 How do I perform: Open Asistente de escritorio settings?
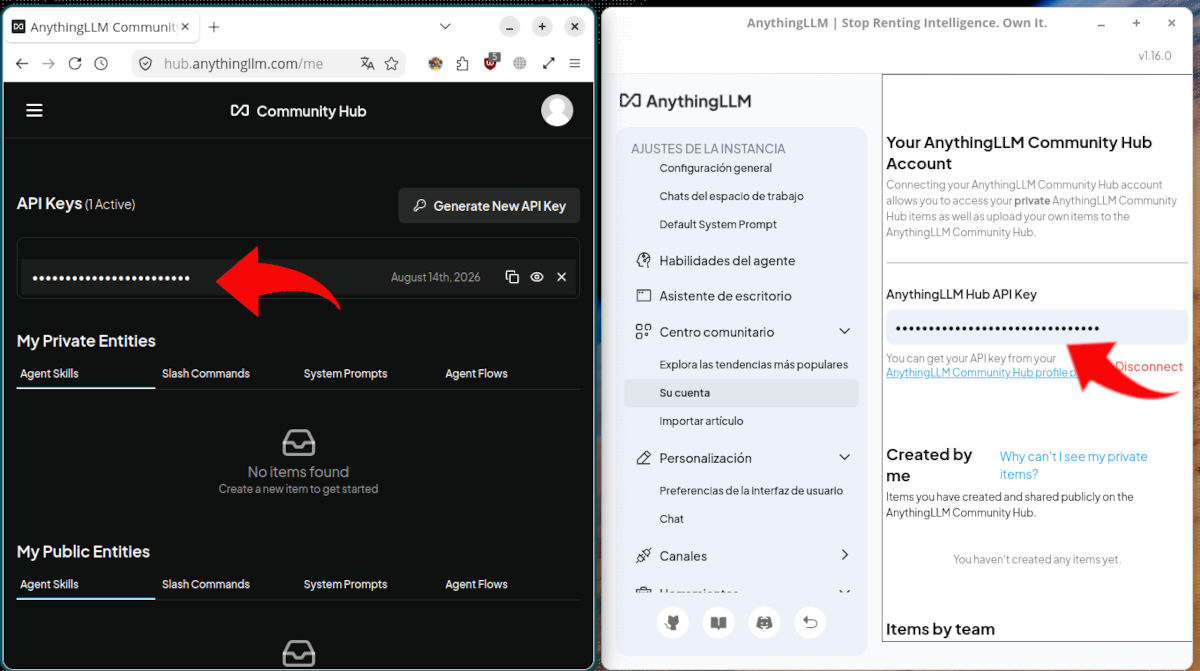[x=725, y=296]
